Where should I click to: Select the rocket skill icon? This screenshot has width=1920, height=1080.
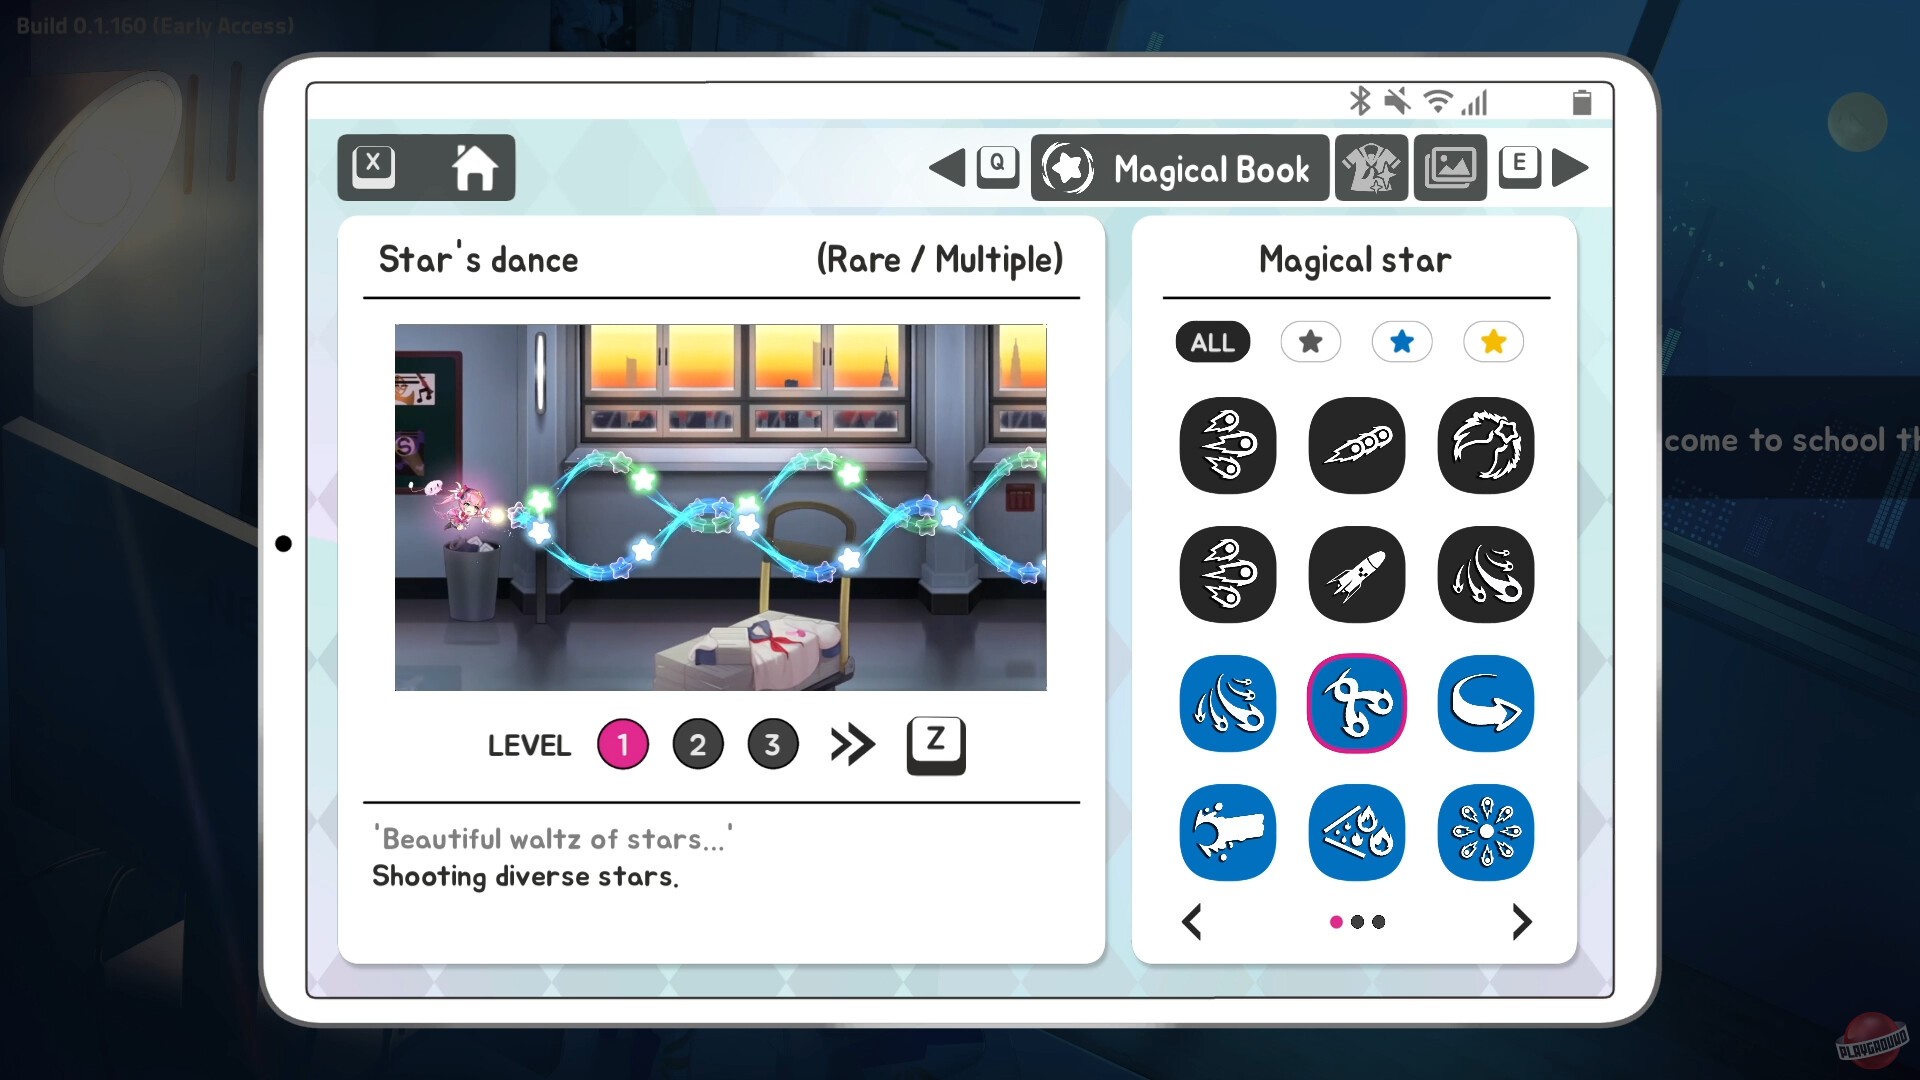coord(1356,575)
